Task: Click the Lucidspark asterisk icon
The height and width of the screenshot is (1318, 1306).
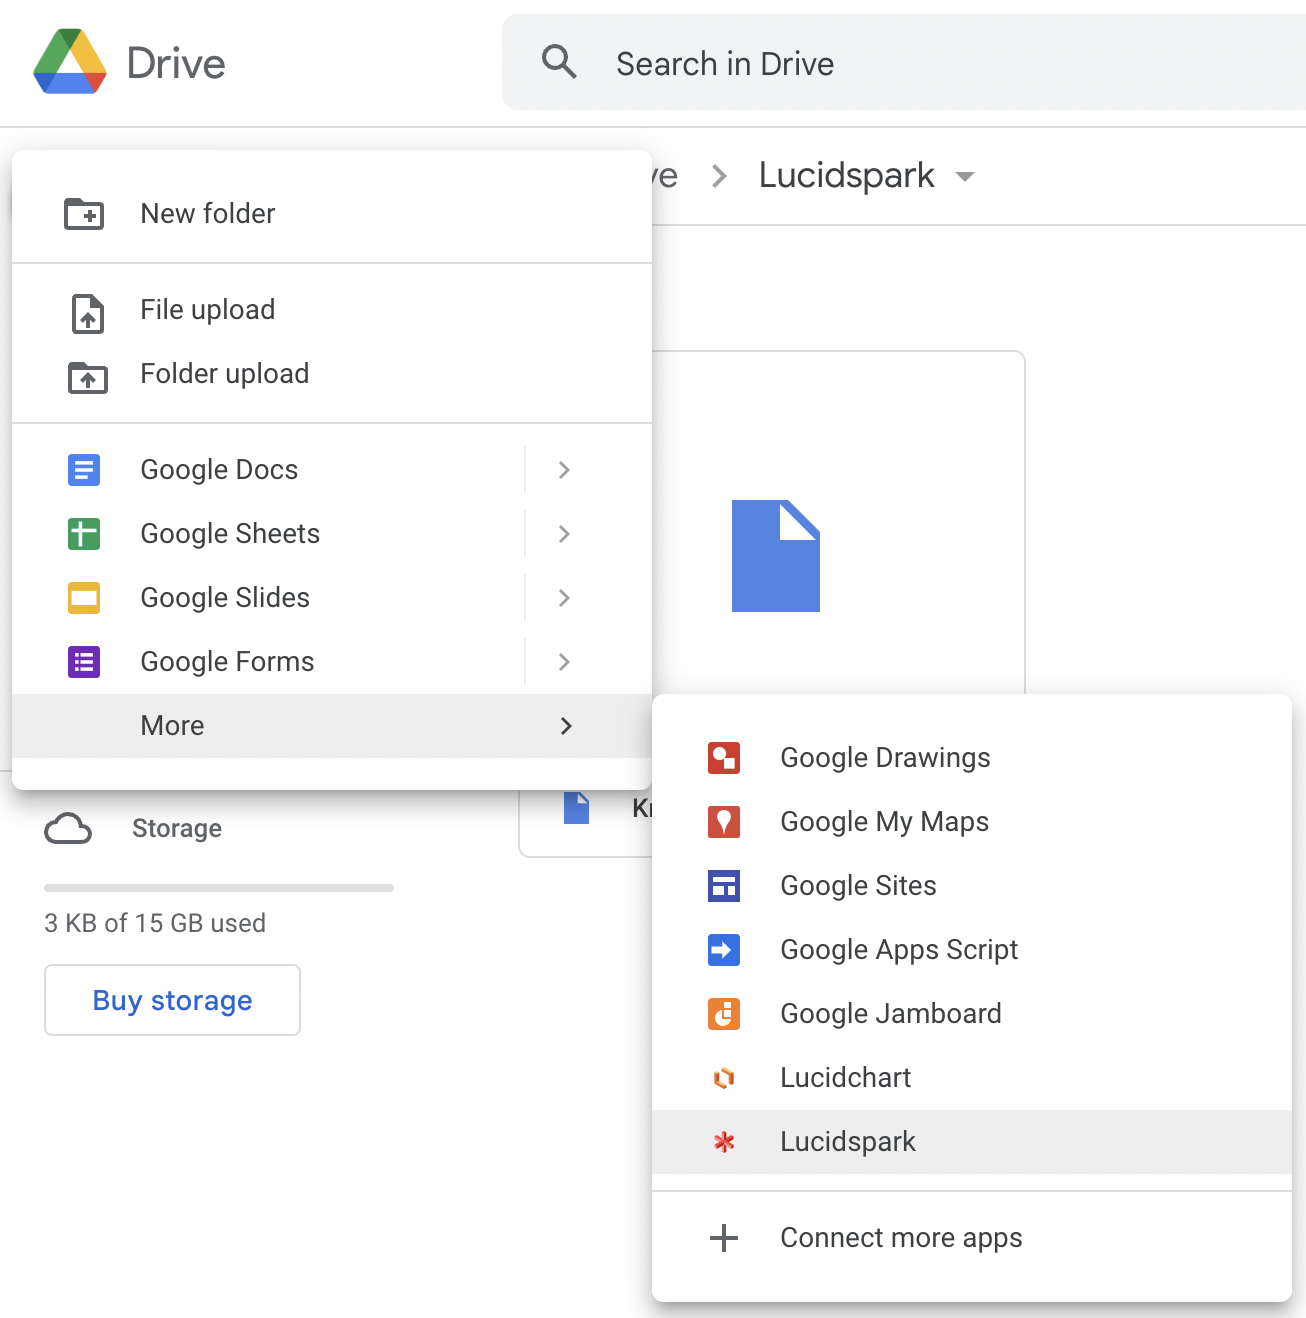Action: 724,1142
